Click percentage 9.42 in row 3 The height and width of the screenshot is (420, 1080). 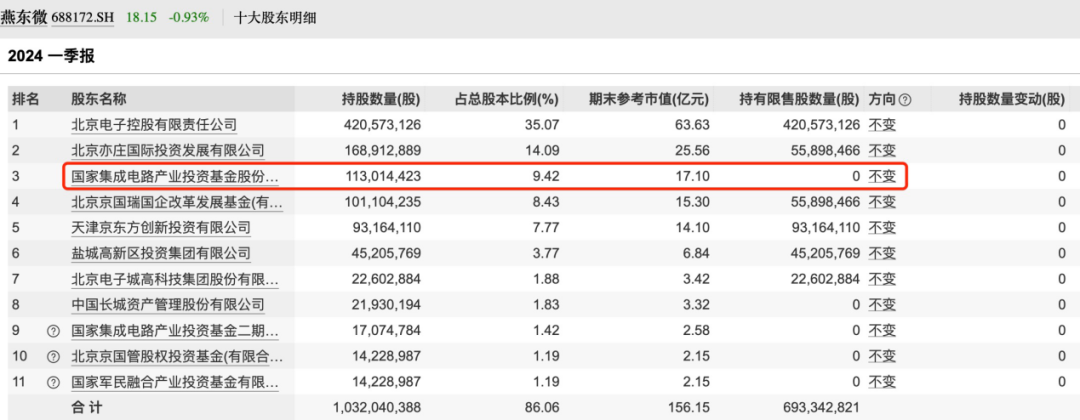[x=548, y=176]
